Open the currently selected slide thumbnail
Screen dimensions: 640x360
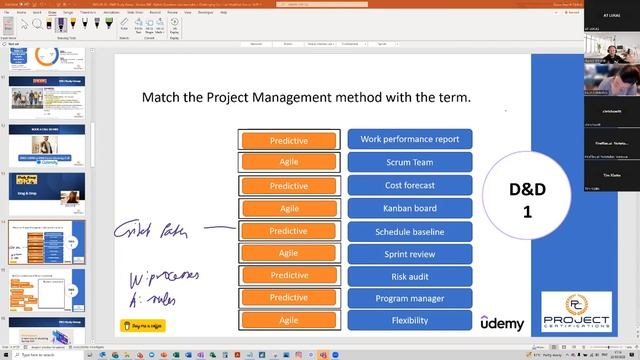[x=47, y=242]
